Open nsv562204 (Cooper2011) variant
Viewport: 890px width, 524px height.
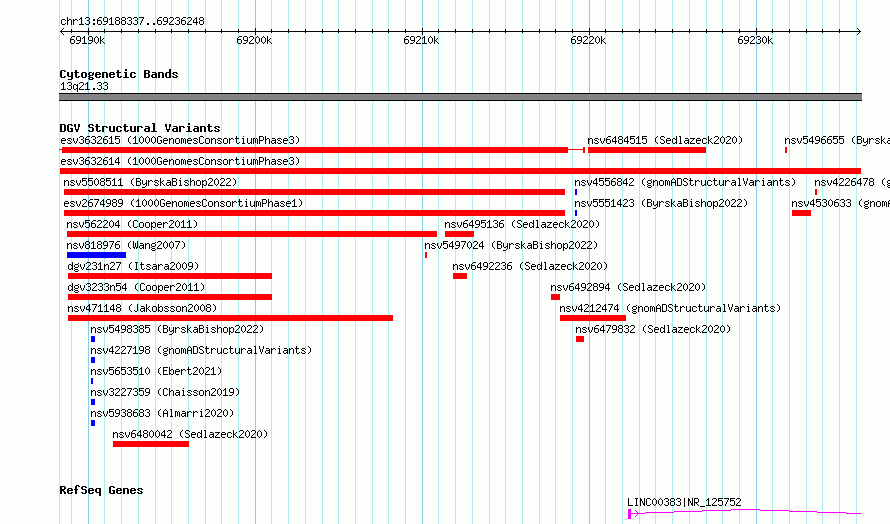[132, 224]
